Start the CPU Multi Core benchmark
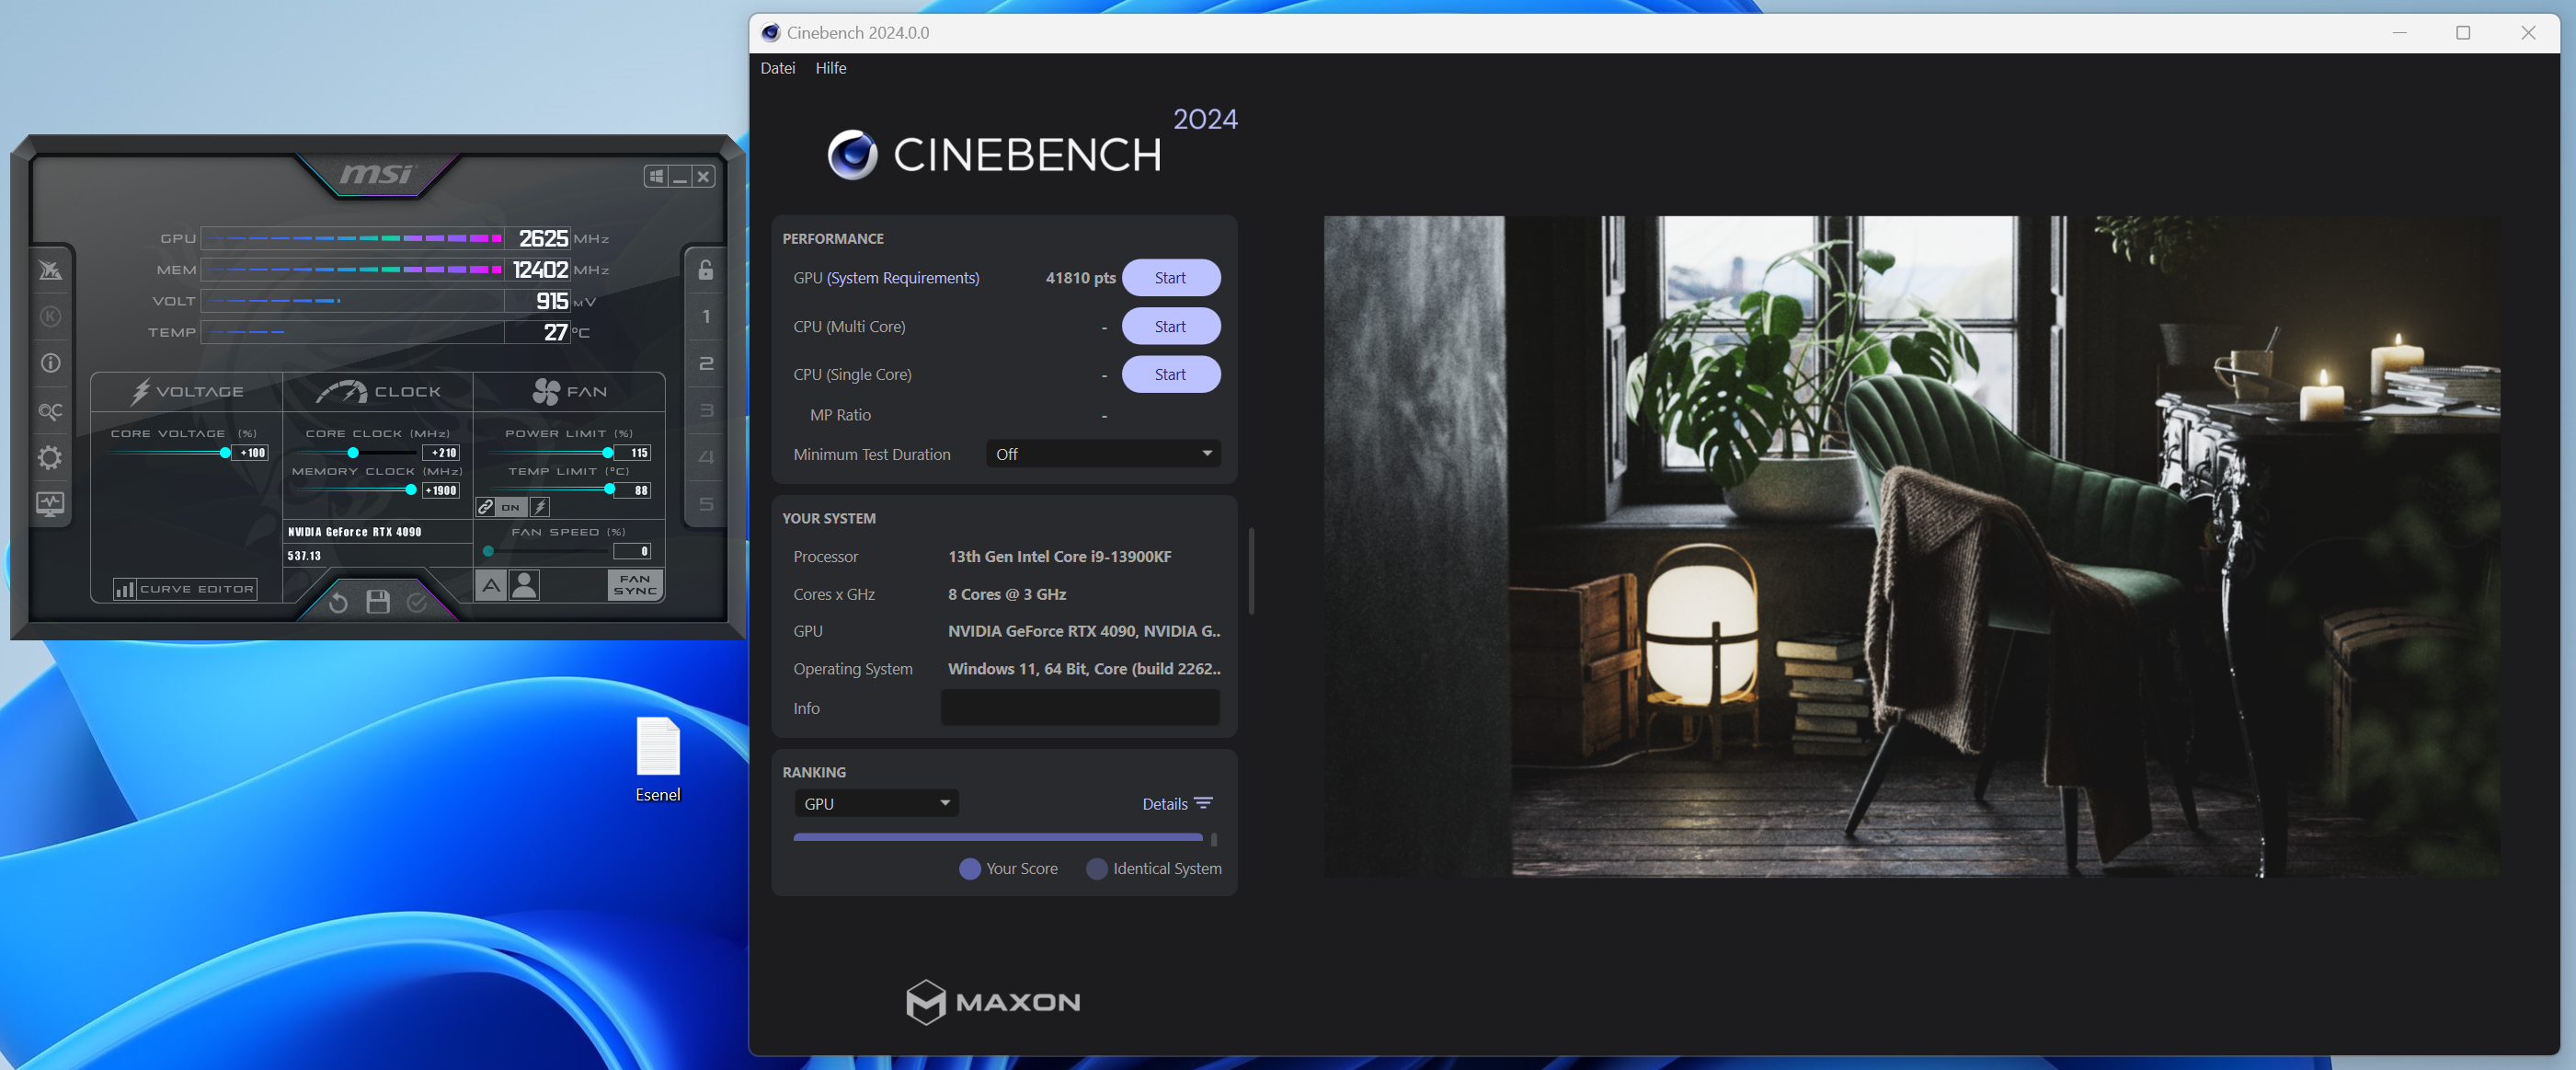This screenshot has height=1070, width=2576. pos(1170,326)
